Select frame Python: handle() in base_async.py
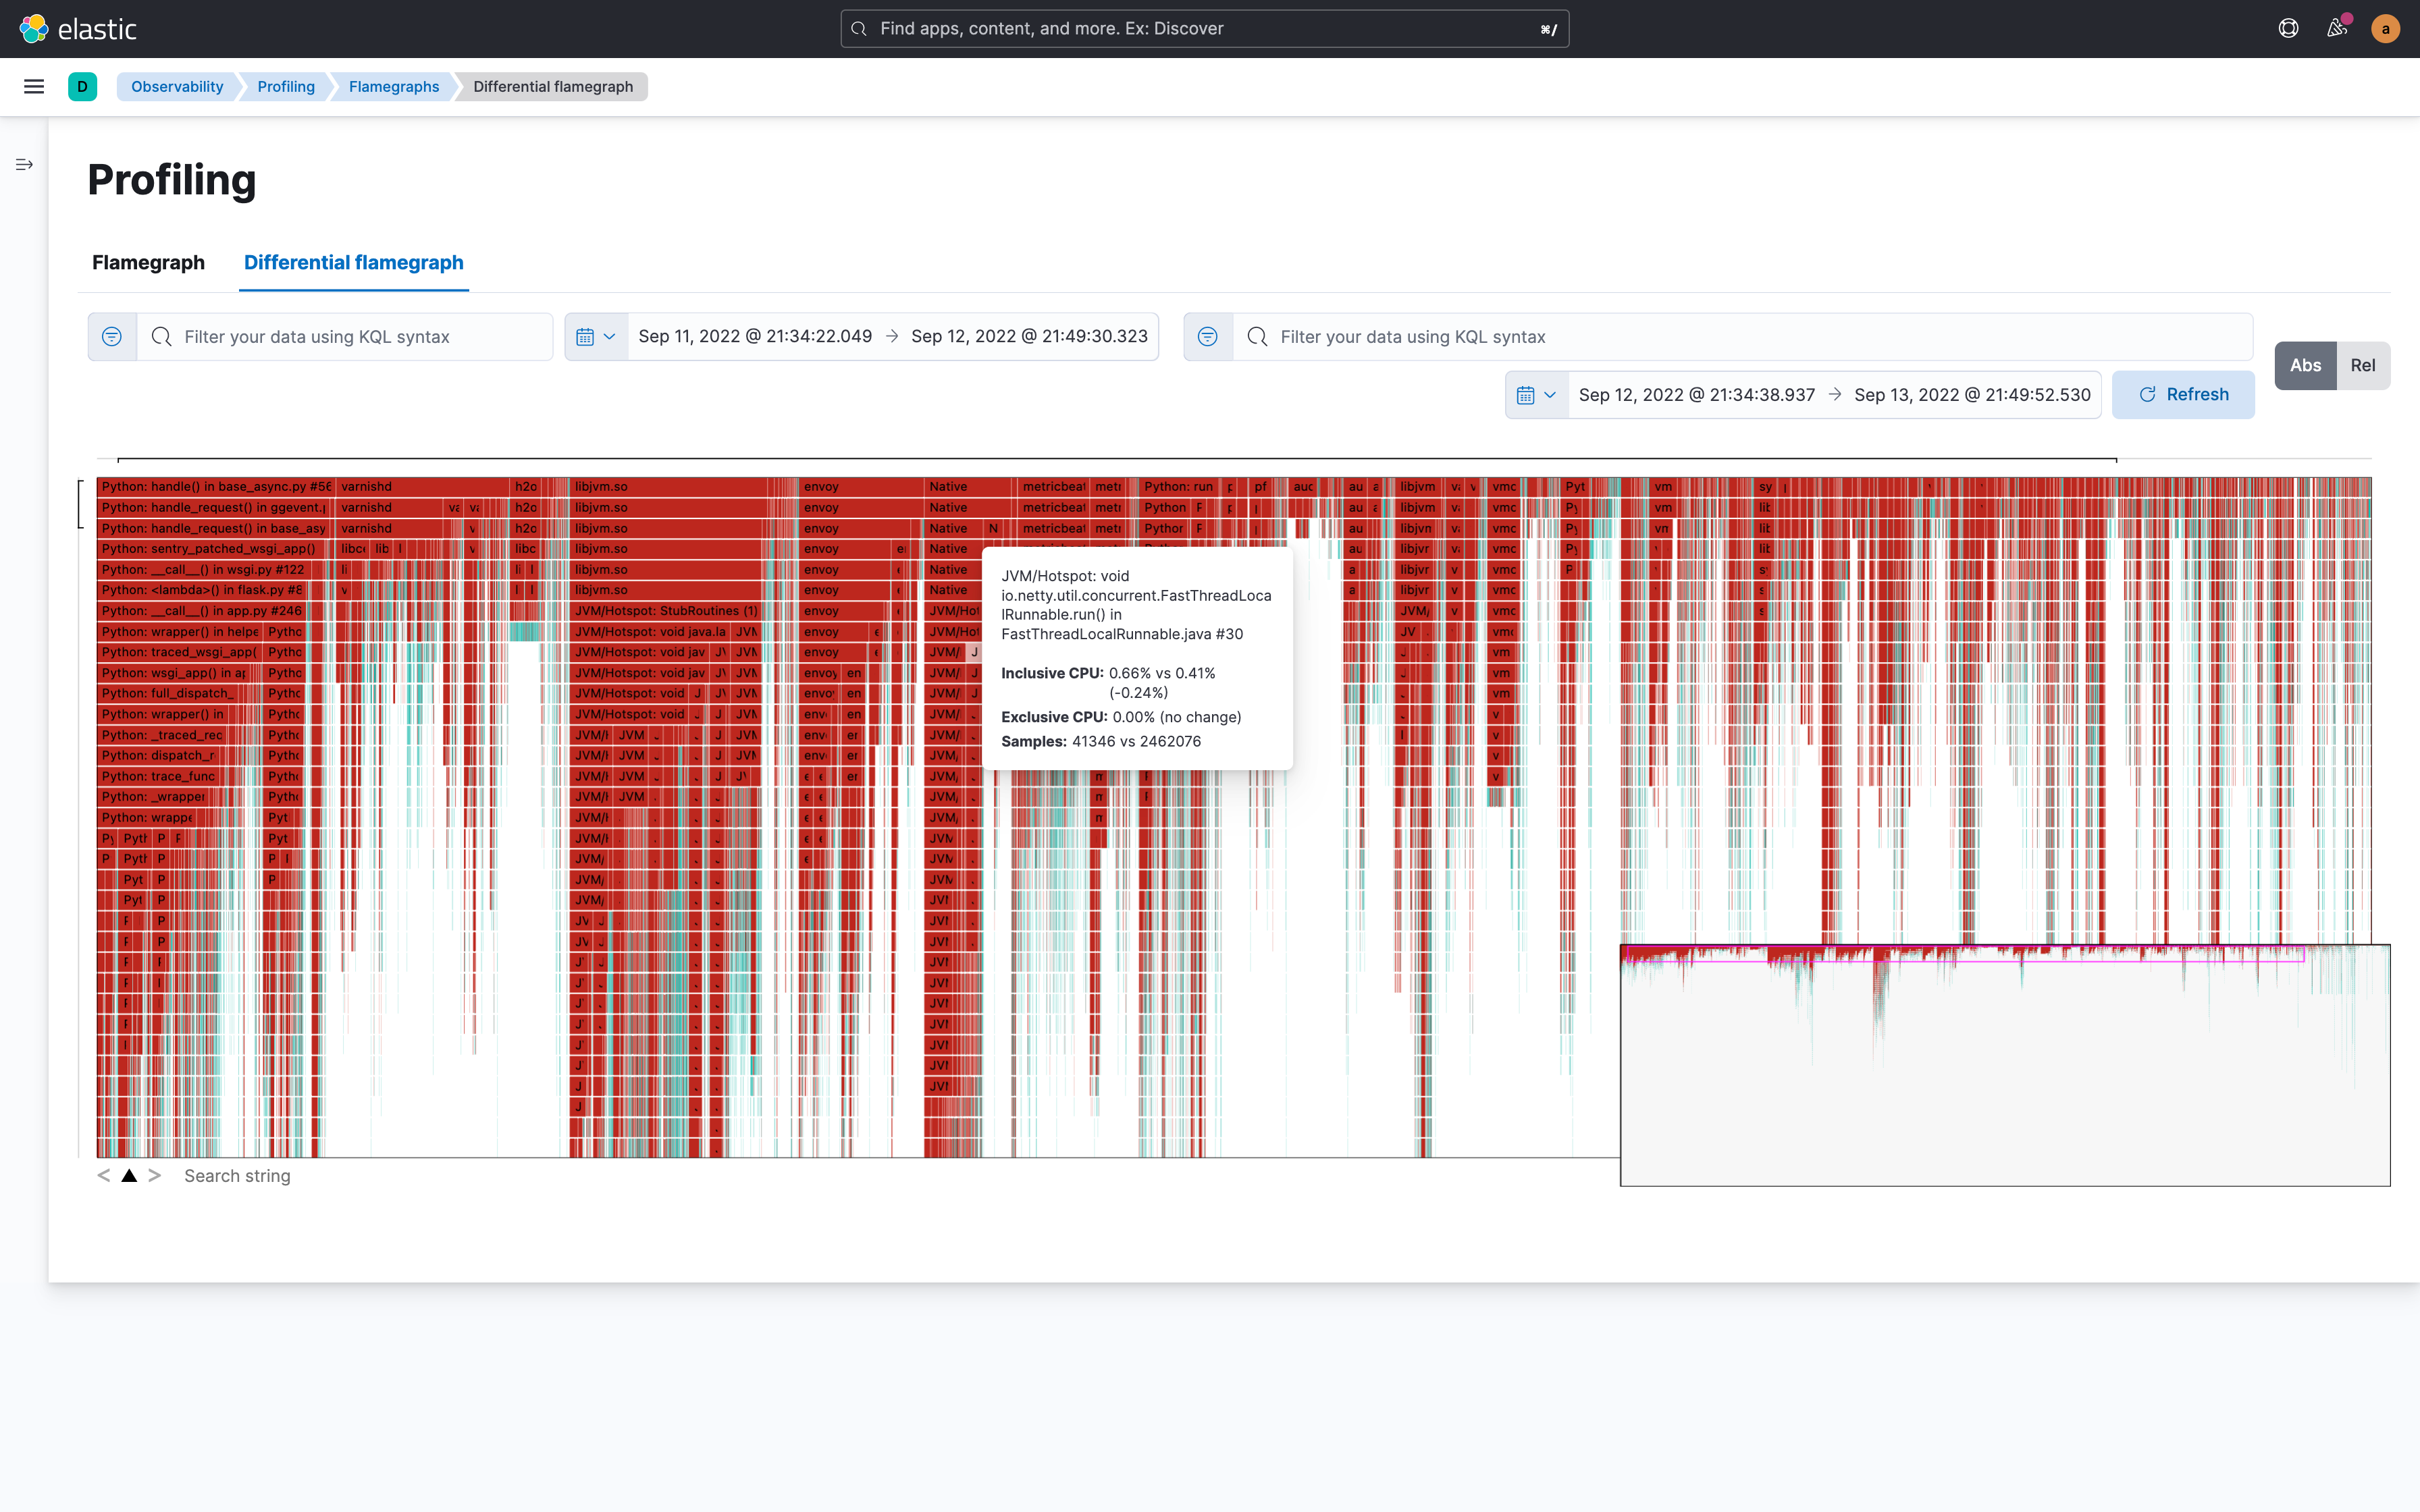This screenshot has height=1512, width=2420. 216,487
